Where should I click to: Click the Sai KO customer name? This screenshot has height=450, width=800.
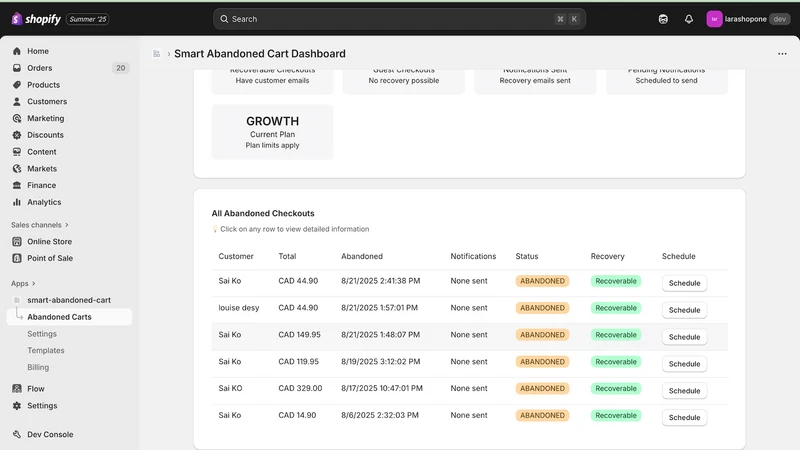pos(230,388)
